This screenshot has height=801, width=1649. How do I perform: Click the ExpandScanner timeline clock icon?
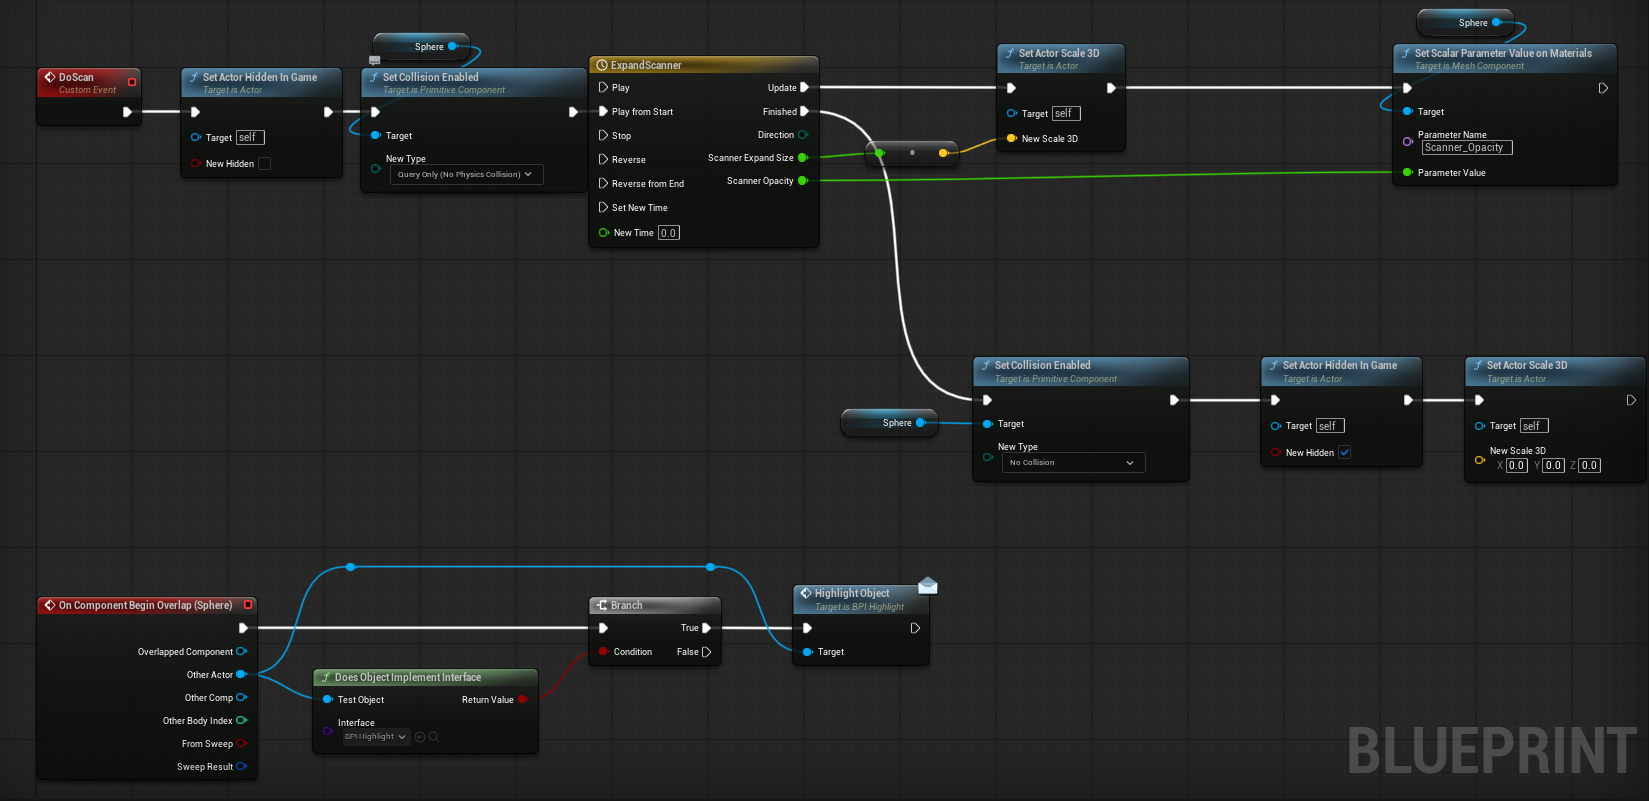click(602, 65)
